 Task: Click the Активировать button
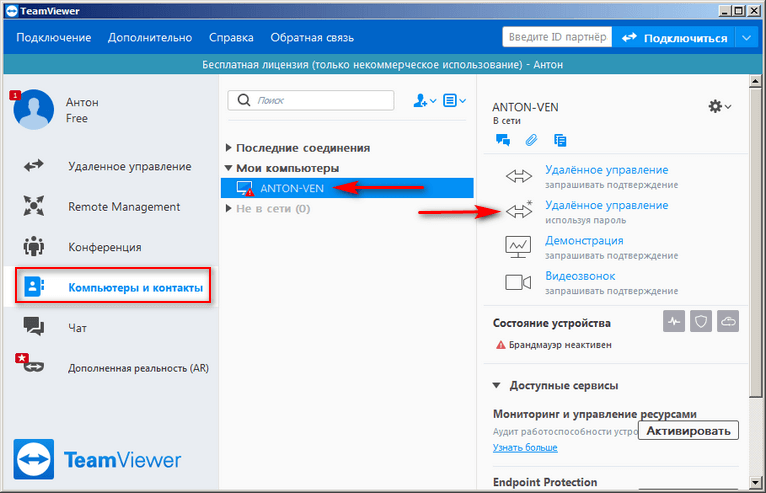688,430
